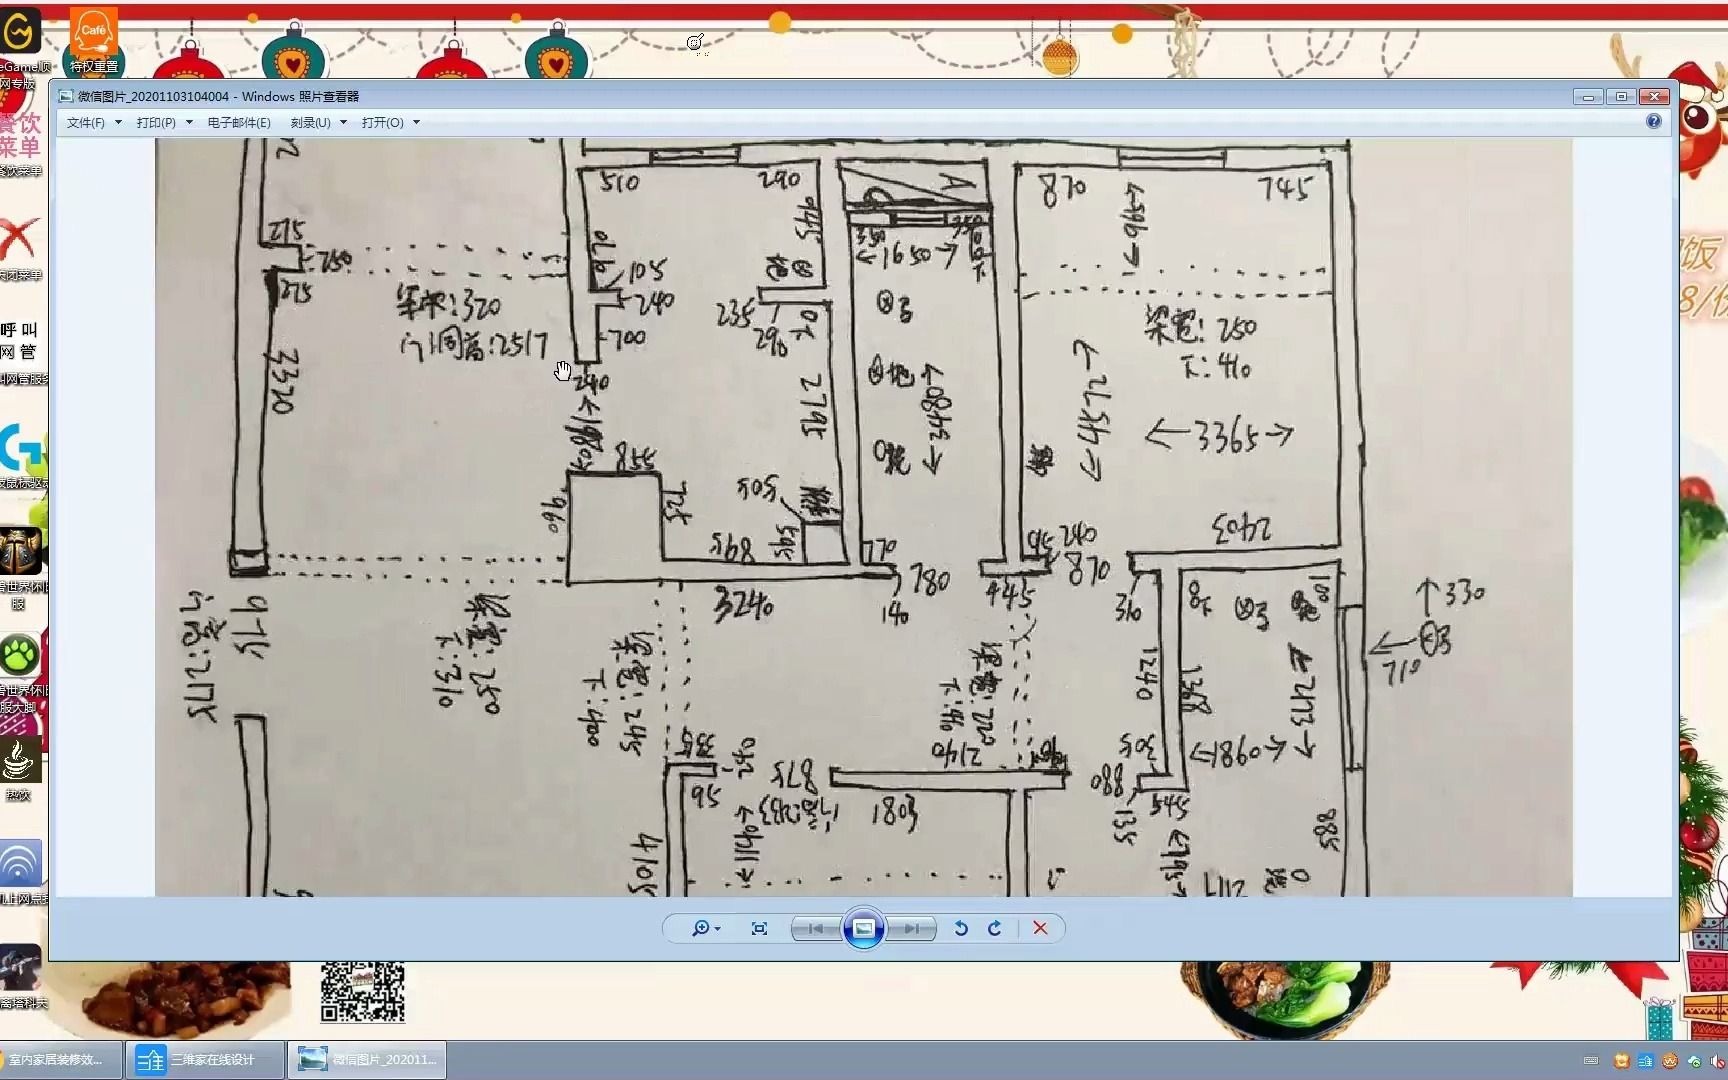Rotate the photo counterclockwise
The width and height of the screenshot is (1728, 1080).
pos(960,928)
